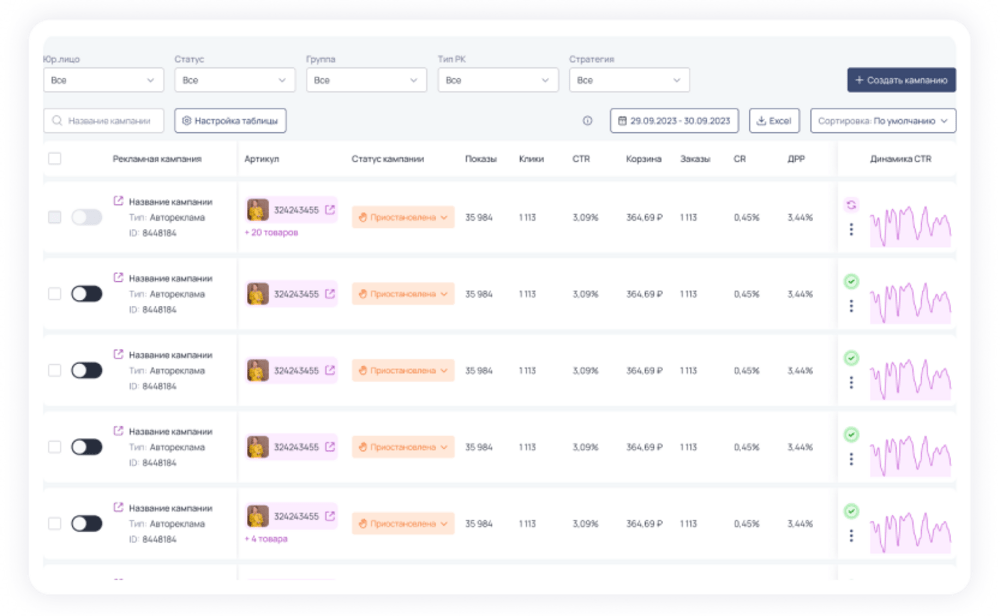The width and height of the screenshot is (1000, 616).
Task: Toggle the campaign switch in the second row
Action: coord(87,294)
